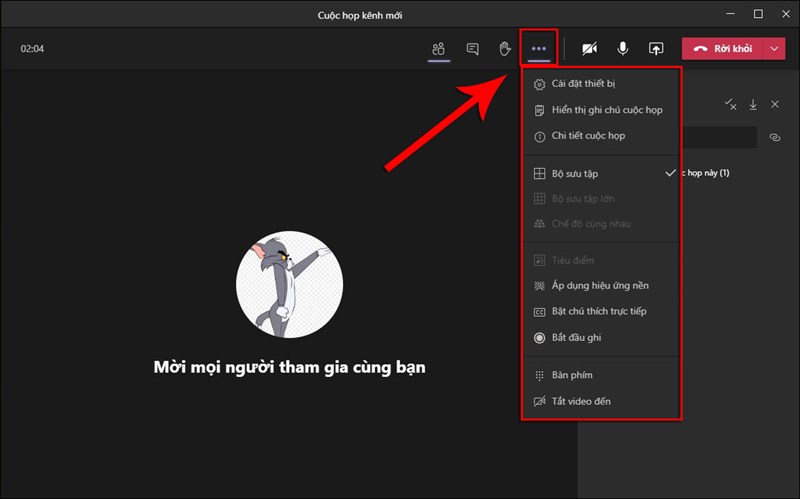The height and width of the screenshot is (499, 800).
Task: Choose the Bộ sưu tập view
Action: 602,173
